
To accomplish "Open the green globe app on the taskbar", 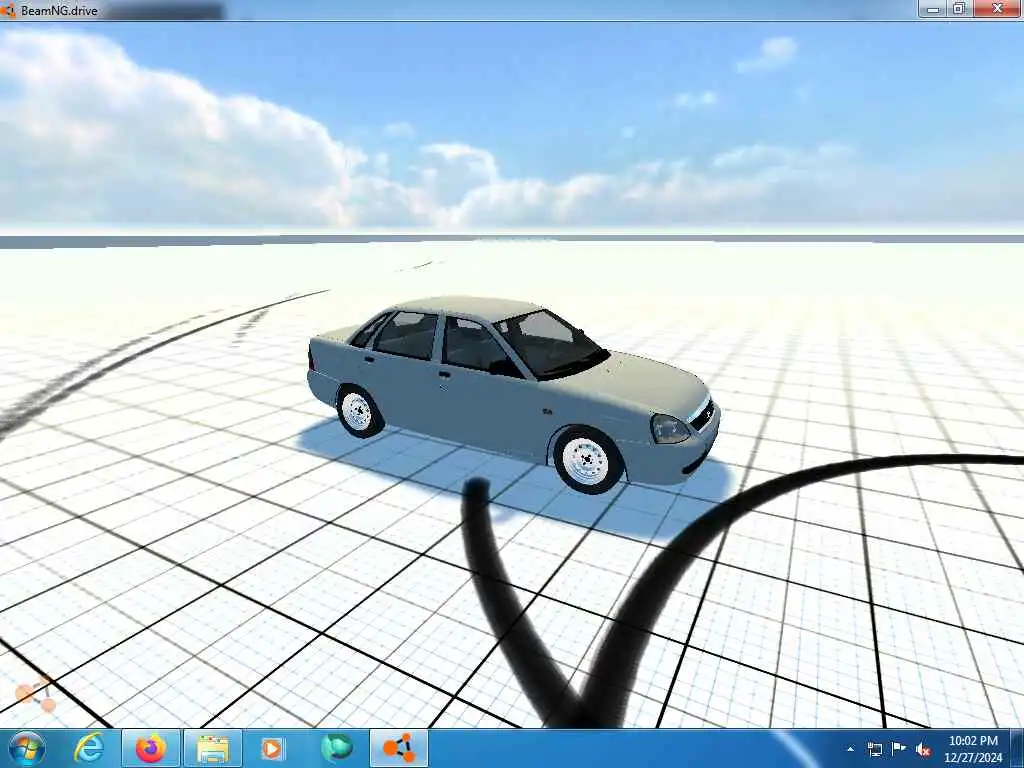I will click(x=337, y=748).
